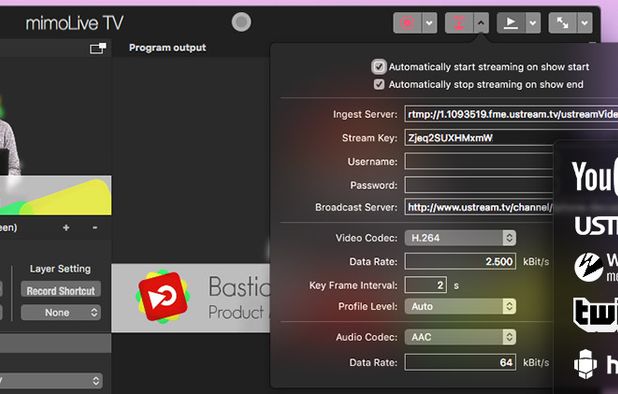Click the Ustream logo
This screenshot has height=394, width=618.
point(596,226)
